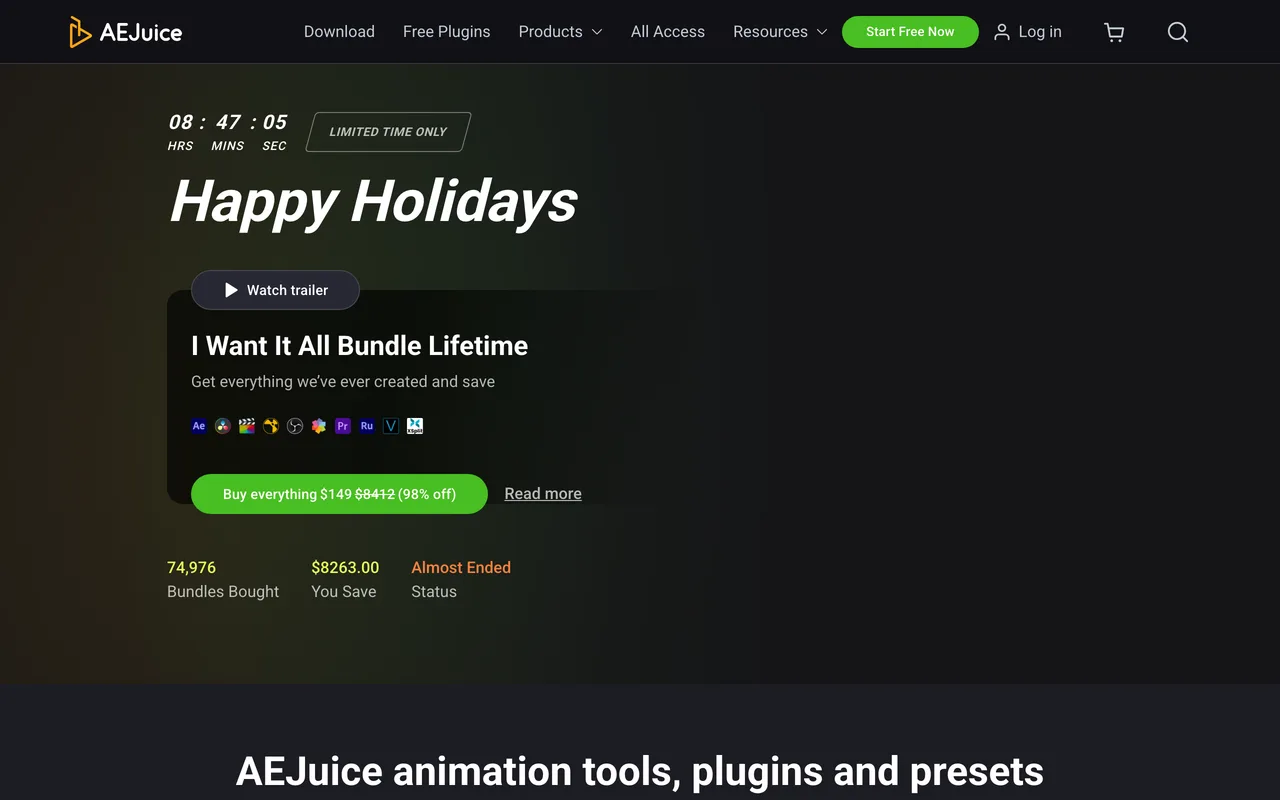Image resolution: width=1280 pixels, height=800 pixels.
Task: Click Log in
Action: click(x=1028, y=32)
